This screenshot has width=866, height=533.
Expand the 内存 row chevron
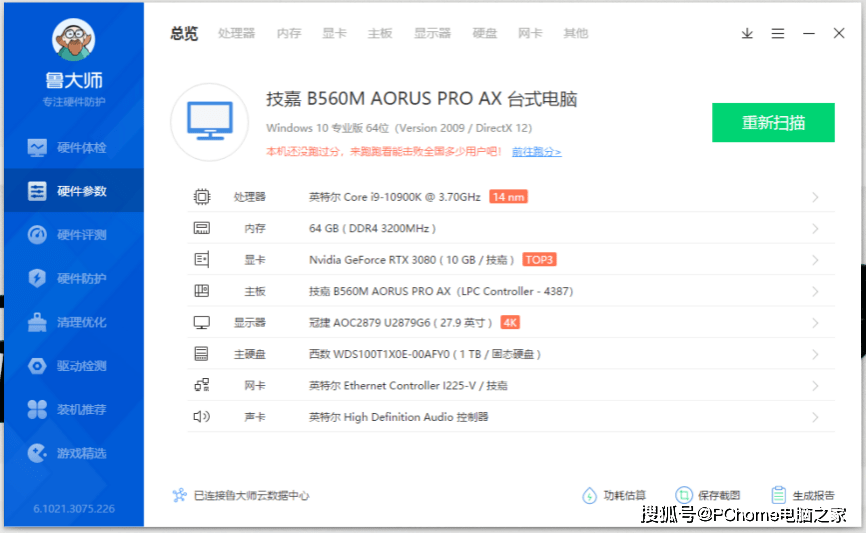(815, 229)
